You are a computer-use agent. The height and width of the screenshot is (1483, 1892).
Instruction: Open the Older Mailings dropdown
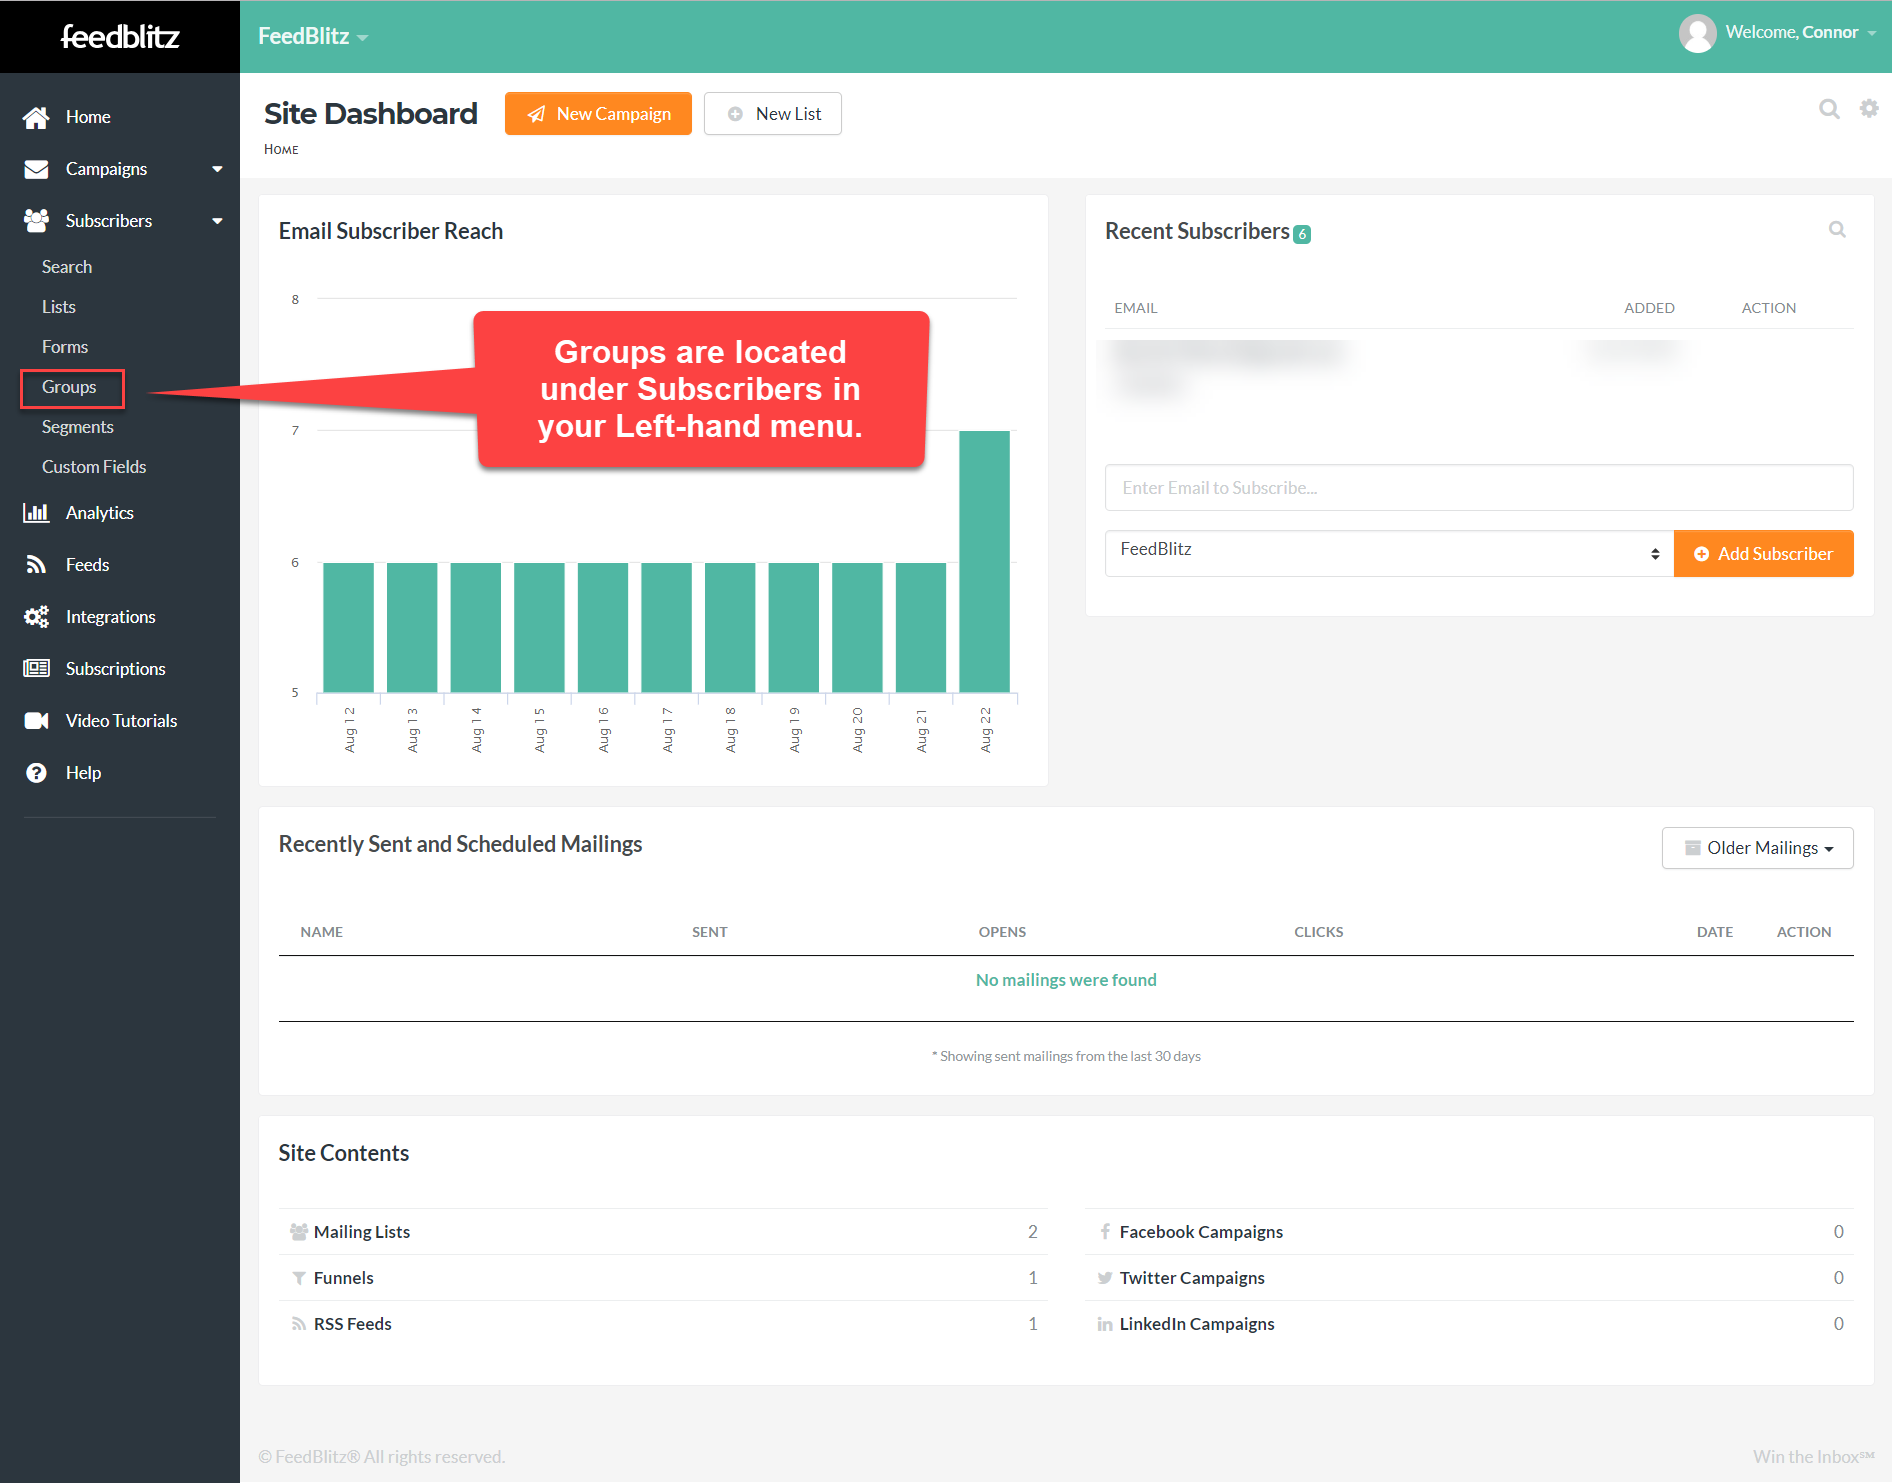[x=1757, y=848]
